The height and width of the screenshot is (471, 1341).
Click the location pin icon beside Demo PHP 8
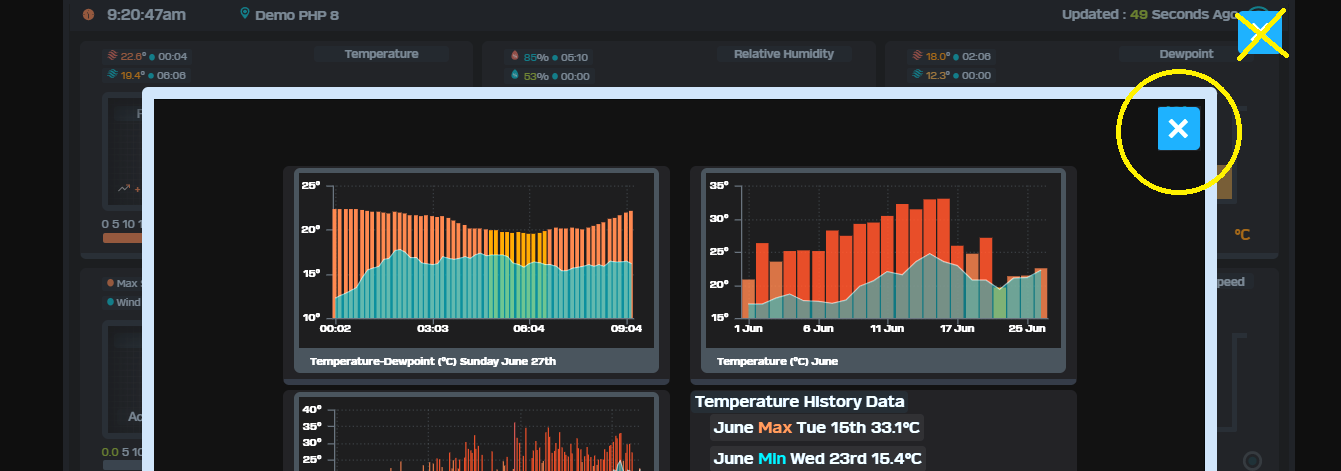pos(244,14)
